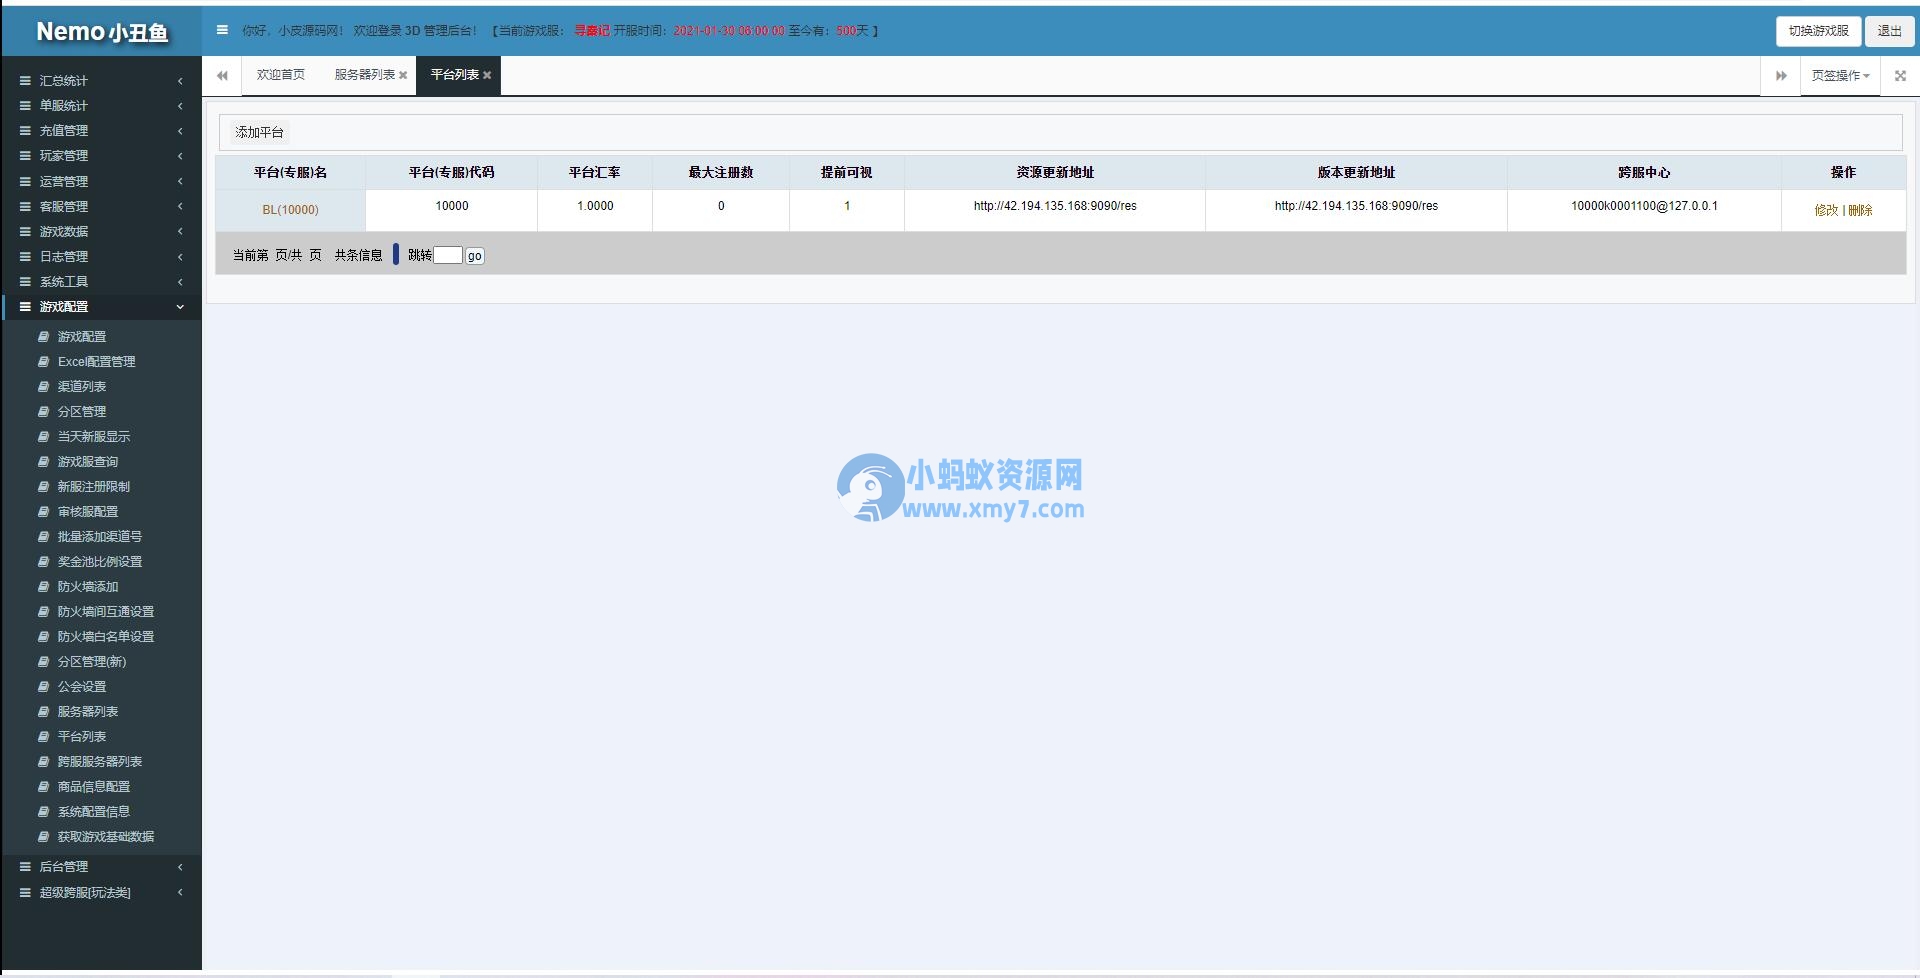Click the 退出 logout button
Image resolution: width=1920 pixels, height=978 pixels.
[1888, 31]
